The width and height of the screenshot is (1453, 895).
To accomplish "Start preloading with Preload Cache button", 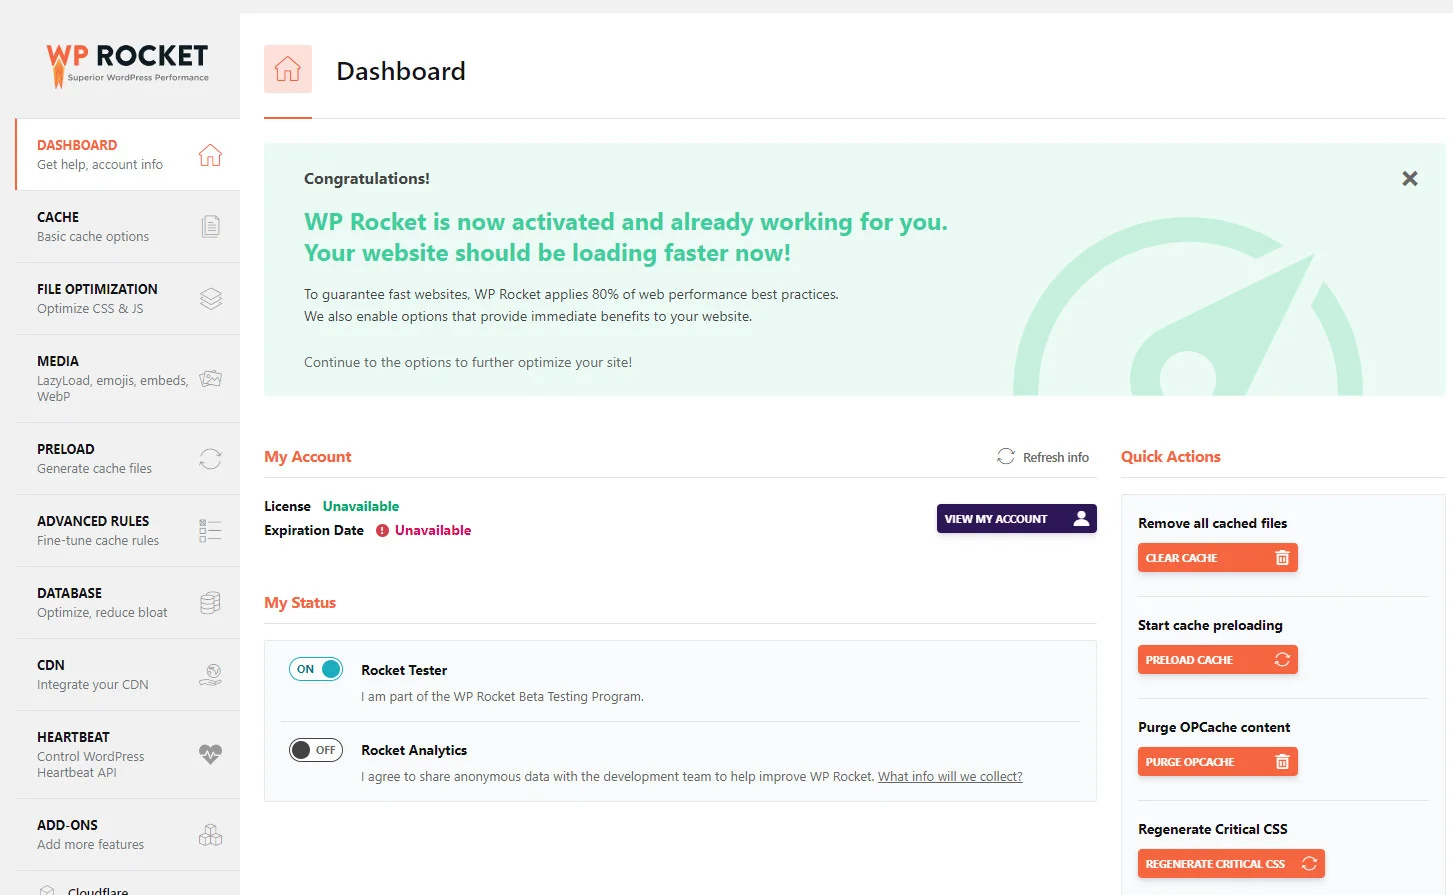I will 1218,660.
